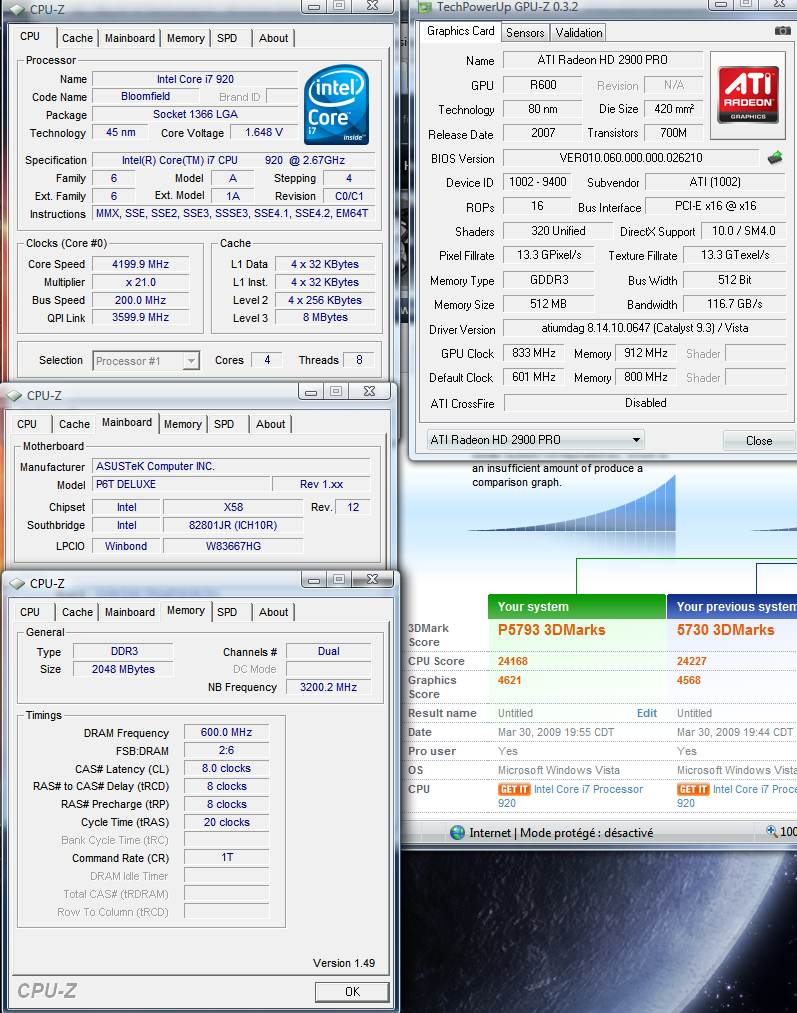Screen dimensions: 797x1013
Task: Click the CPU-Z title icon of the Mainboard window
Action: (x=14, y=395)
